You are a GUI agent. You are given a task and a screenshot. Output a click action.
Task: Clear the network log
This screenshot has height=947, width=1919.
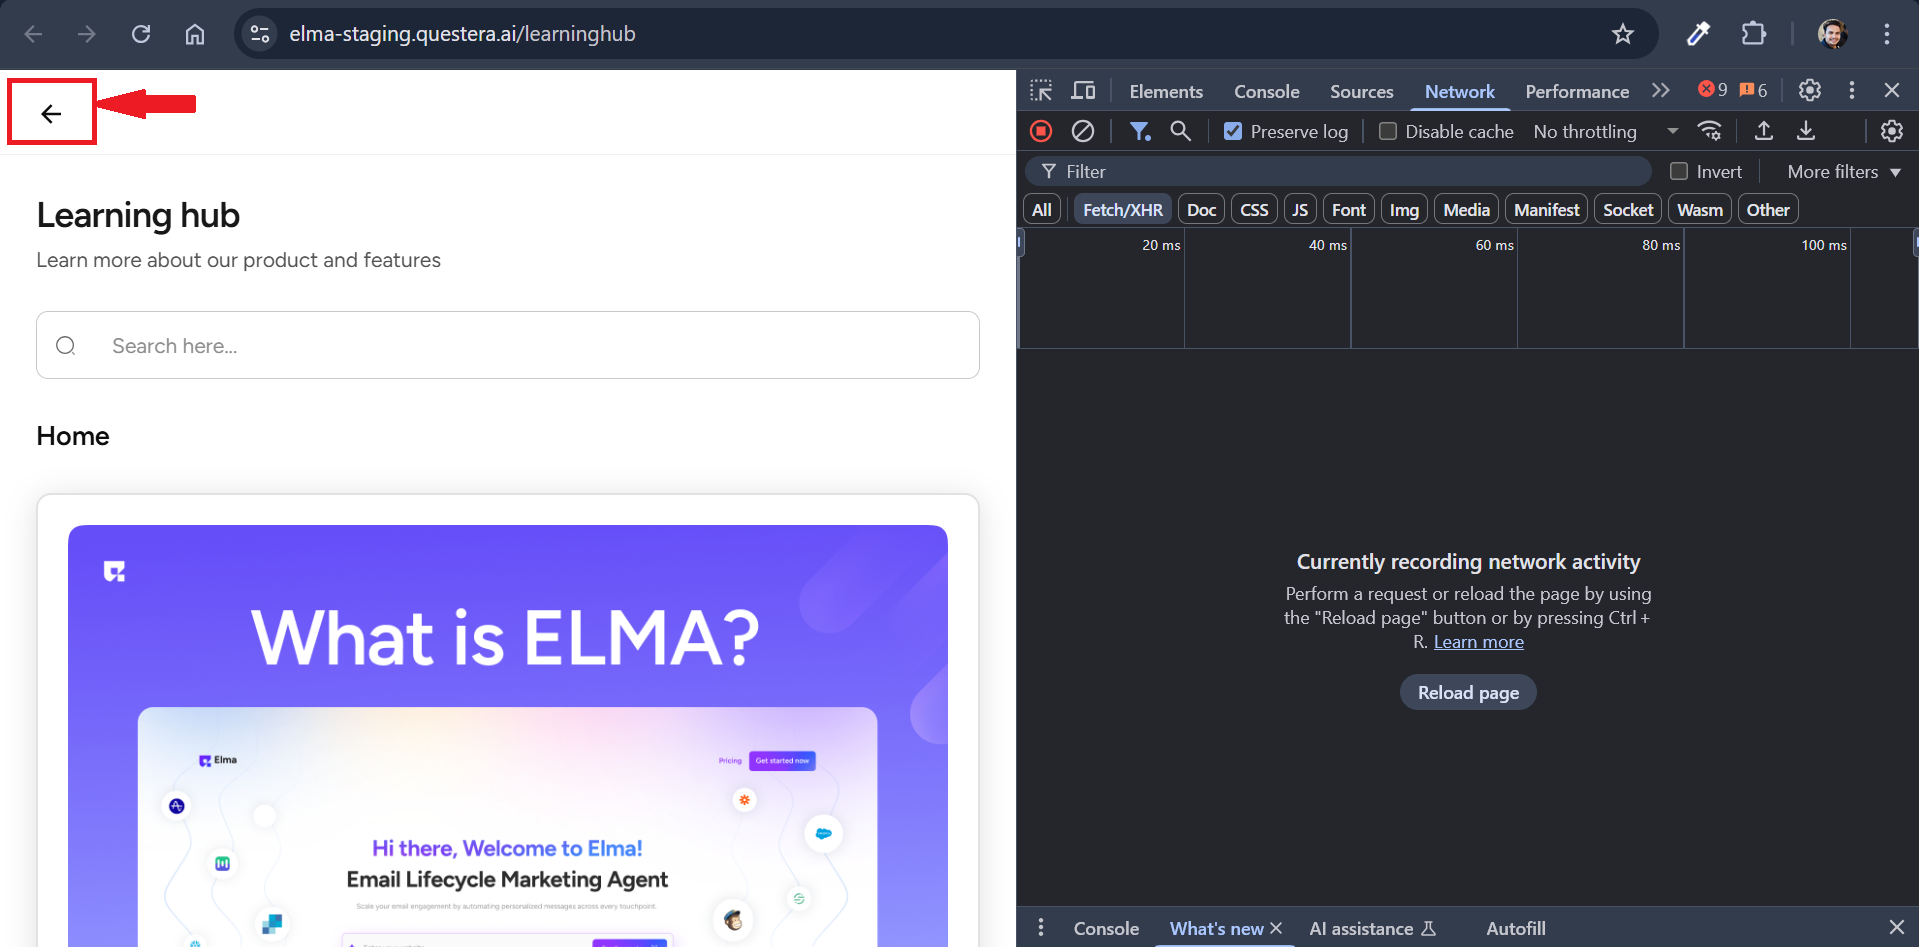click(1083, 131)
